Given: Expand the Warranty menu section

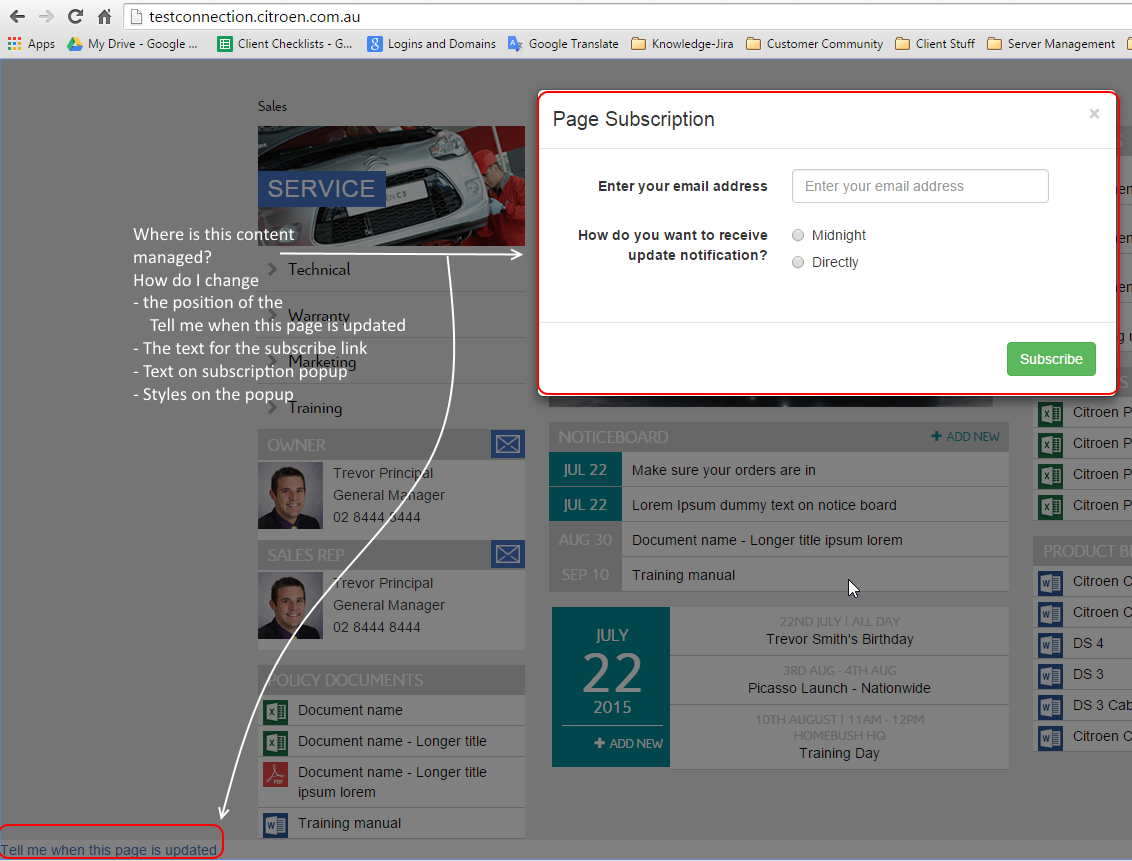Looking at the screenshot, I should point(318,316).
